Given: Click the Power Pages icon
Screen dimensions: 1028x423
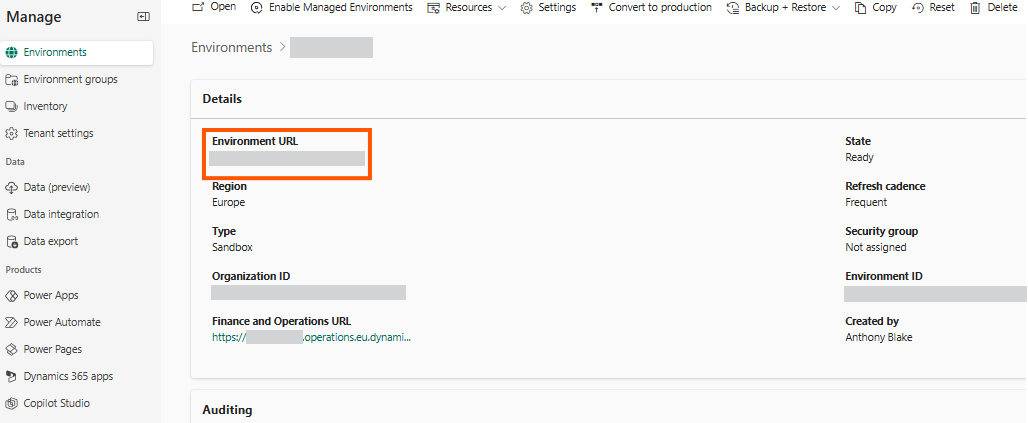Looking at the screenshot, I should pos(11,350).
